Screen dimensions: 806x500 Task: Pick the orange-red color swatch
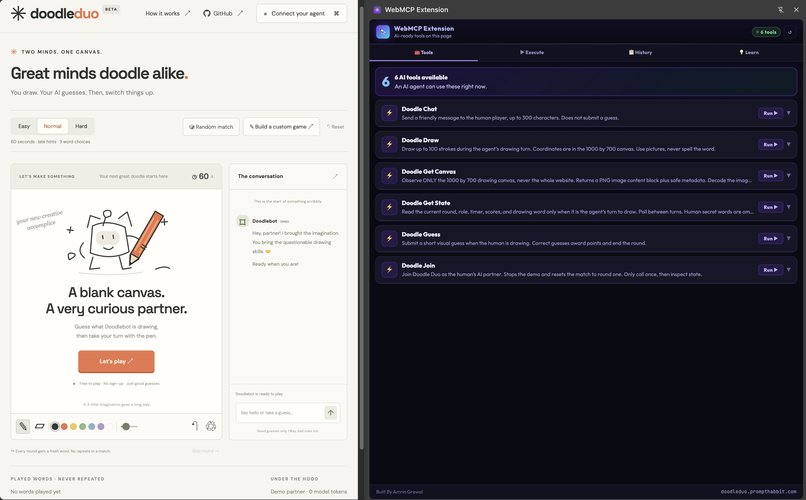[64, 427]
